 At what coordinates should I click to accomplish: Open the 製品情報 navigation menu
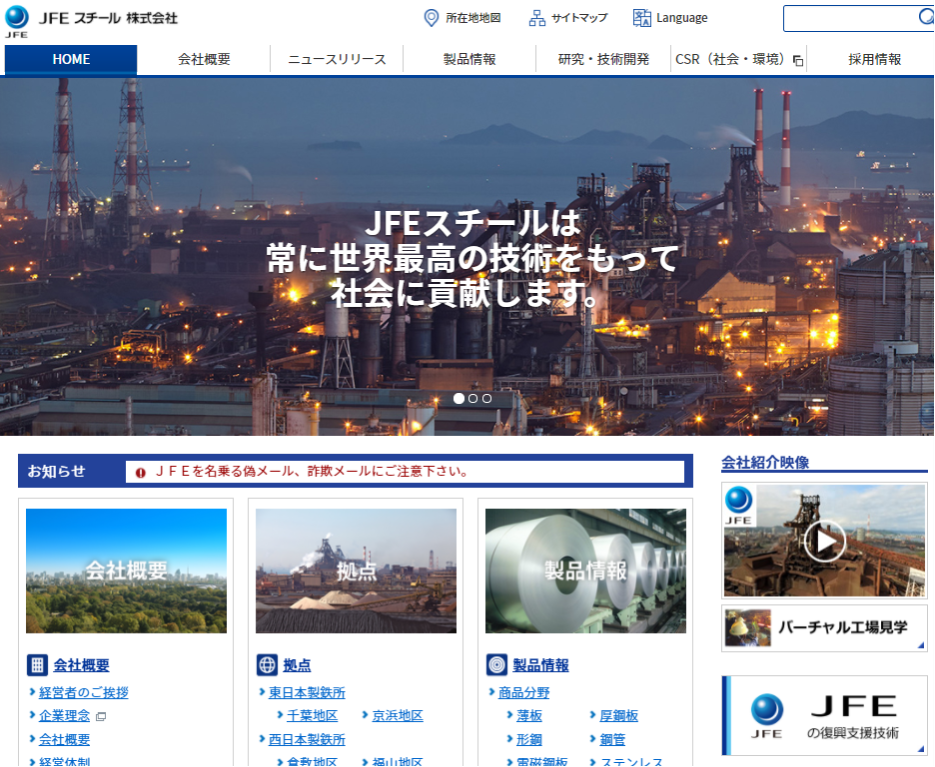(x=469, y=59)
